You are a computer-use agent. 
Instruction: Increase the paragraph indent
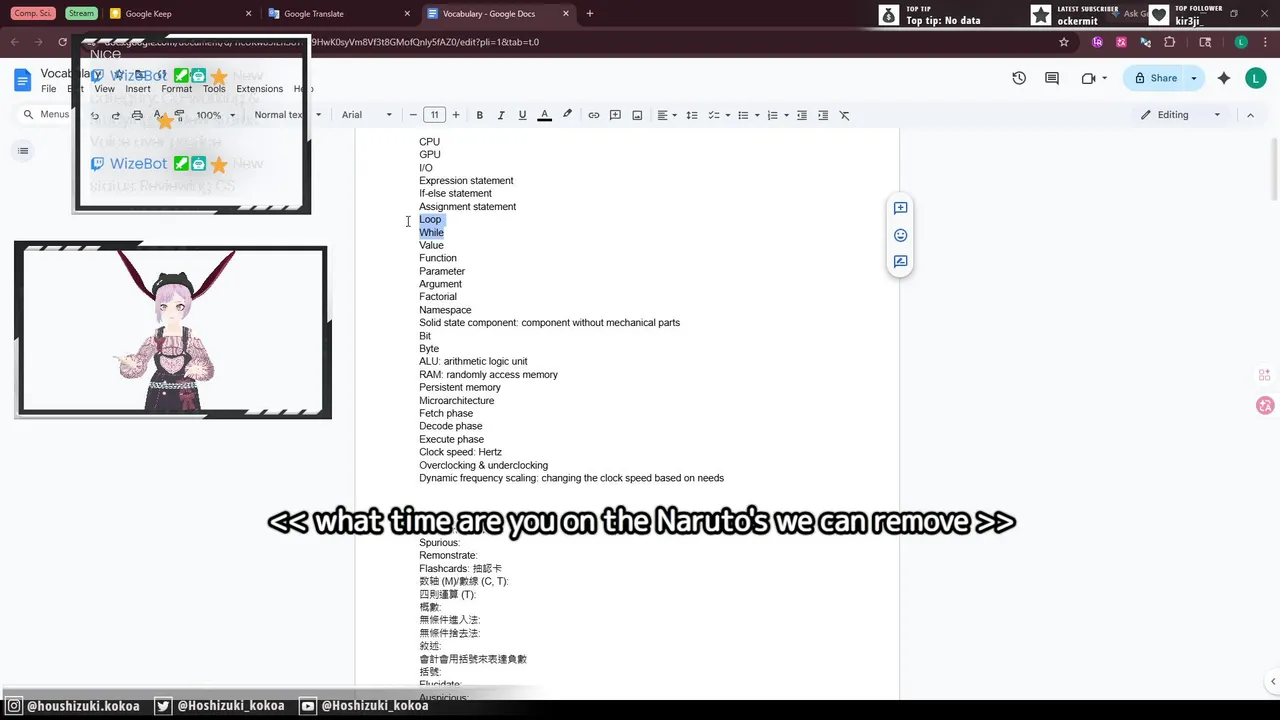click(823, 115)
